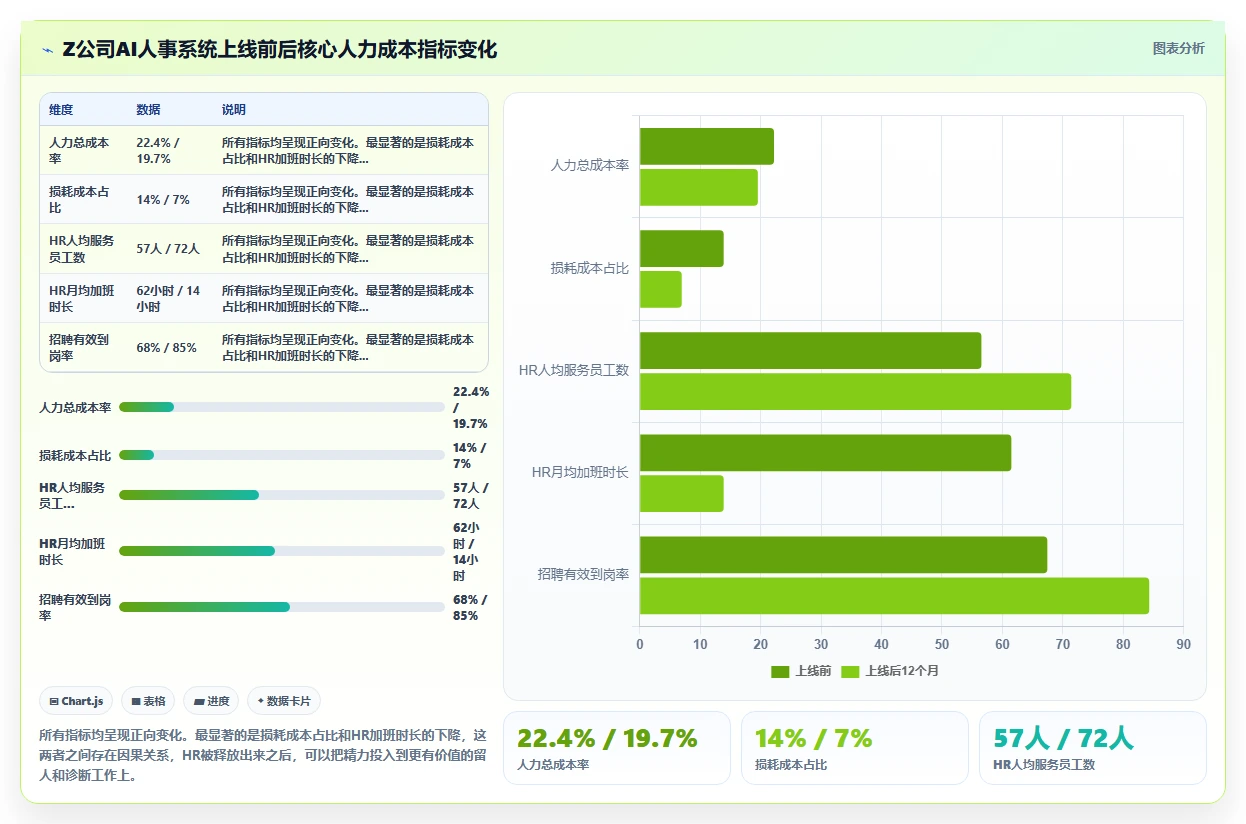Select the 表格 tag chip
The height and width of the screenshot is (824, 1246).
point(149,701)
